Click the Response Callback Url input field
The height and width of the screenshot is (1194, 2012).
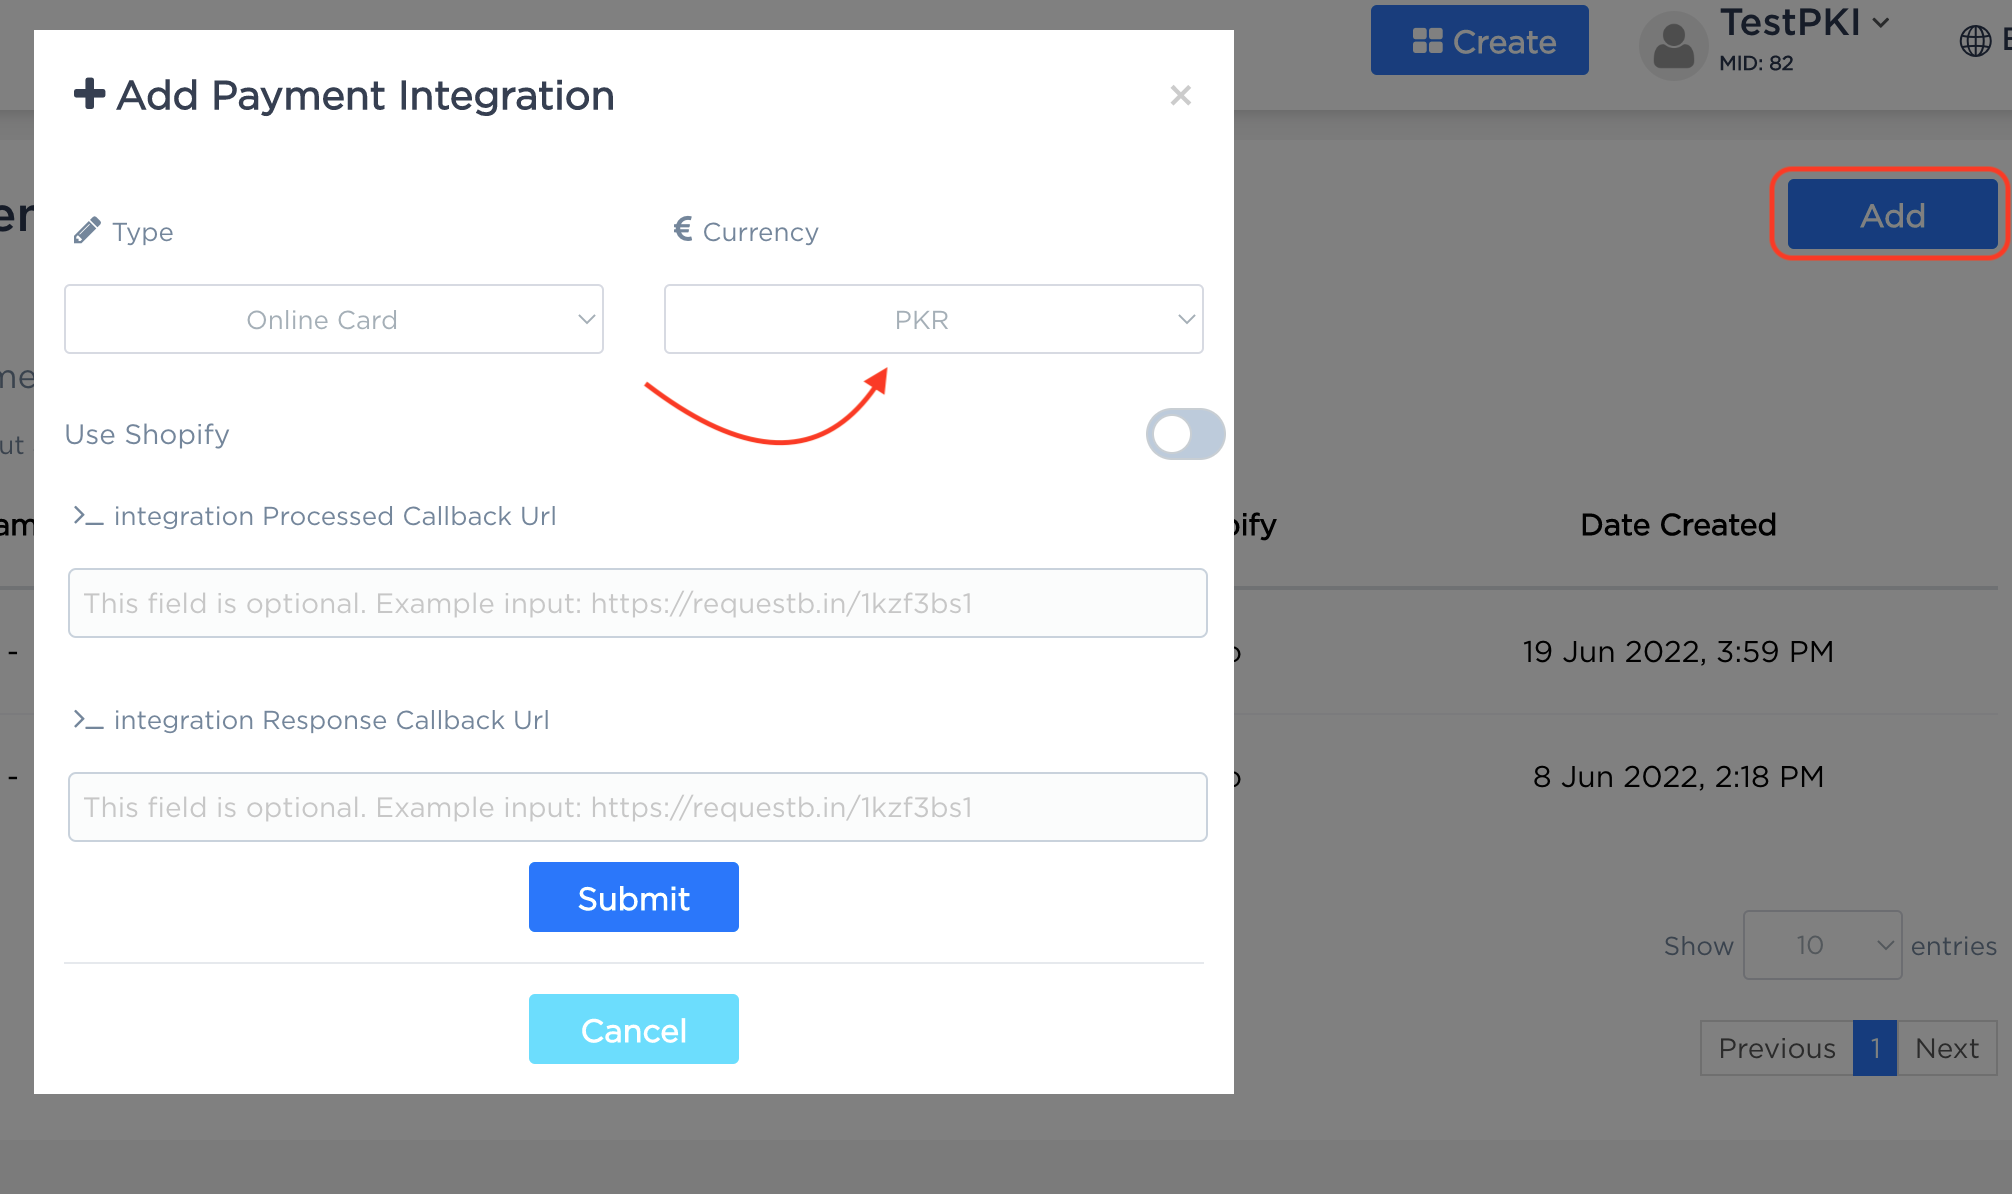click(x=637, y=807)
